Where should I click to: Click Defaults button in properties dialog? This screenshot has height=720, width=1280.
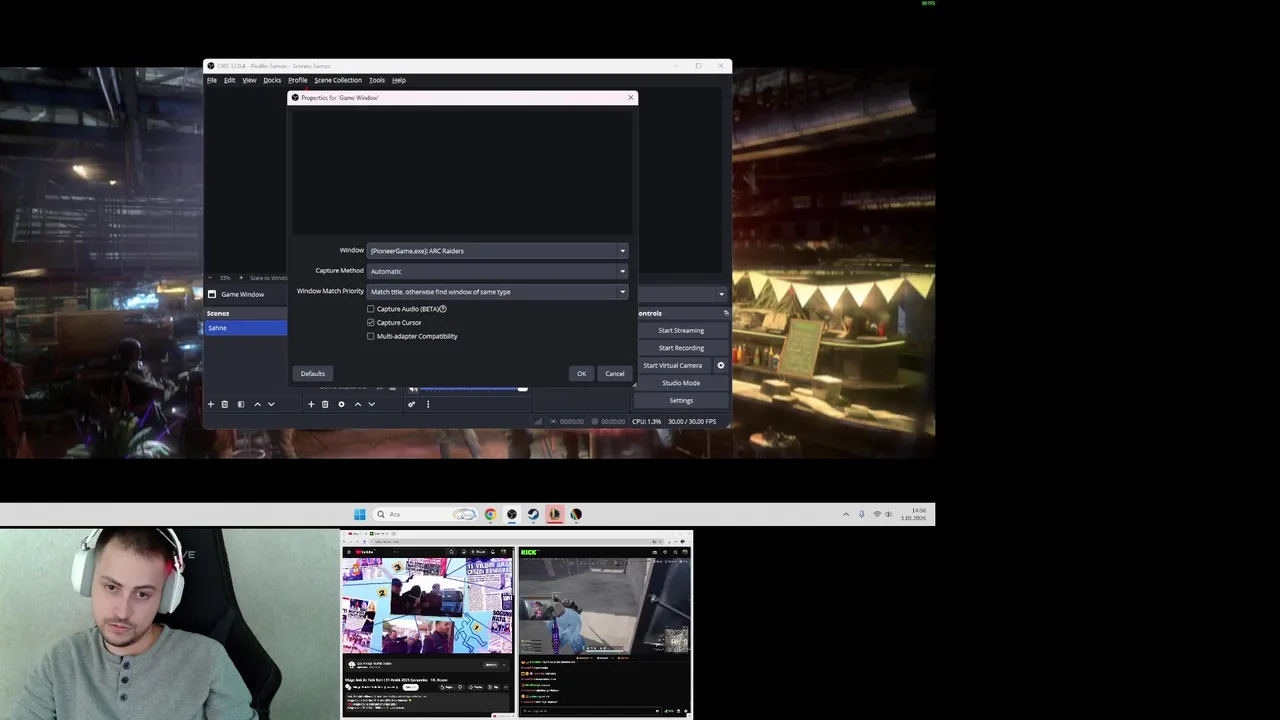pyautogui.click(x=313, y=374)
